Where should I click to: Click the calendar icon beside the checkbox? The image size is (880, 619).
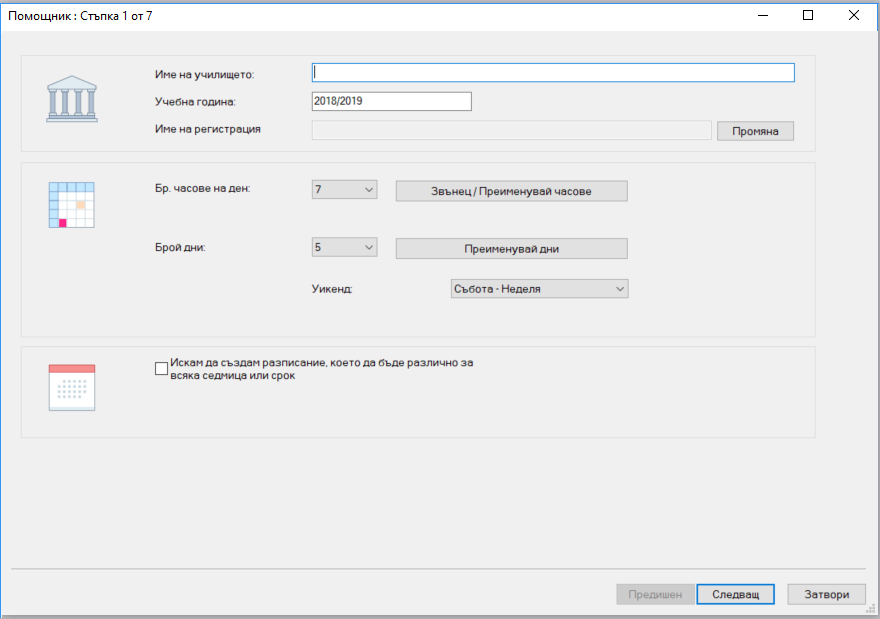tap(72, 387)
